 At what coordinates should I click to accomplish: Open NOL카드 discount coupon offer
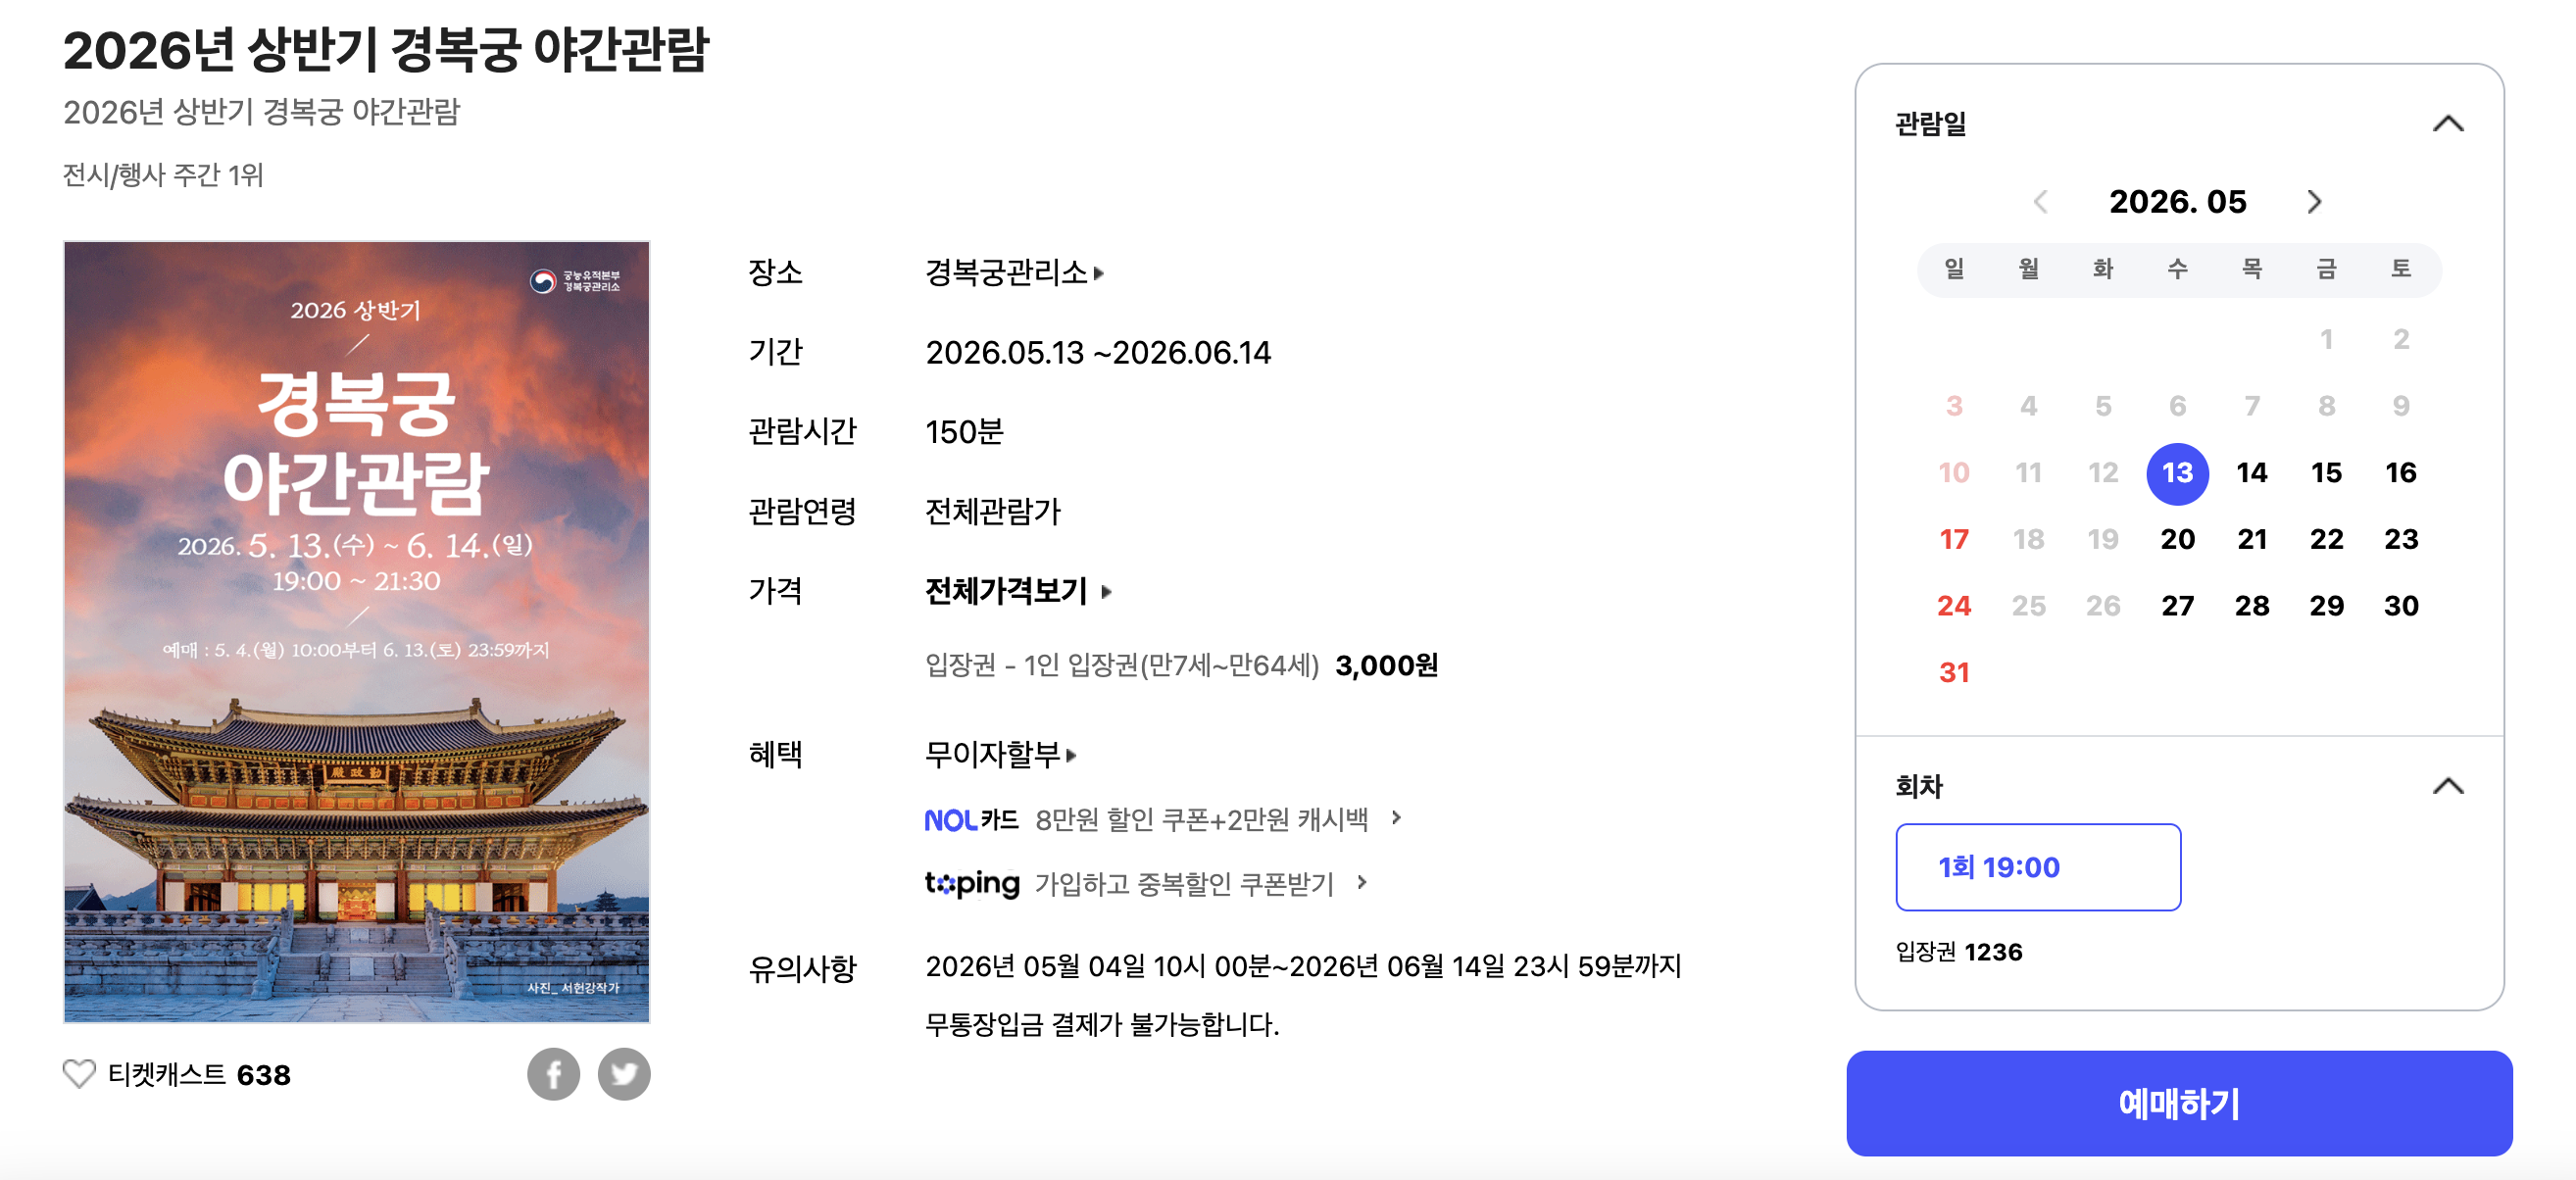click(1163, 820)
